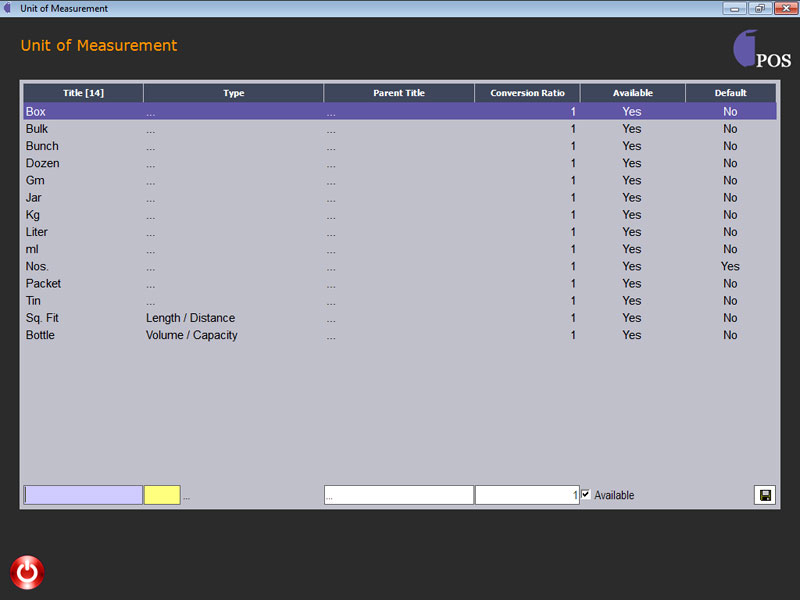This screenshot has height=600, width=800.
Task: Select the Bottle row
Action: 41,335
